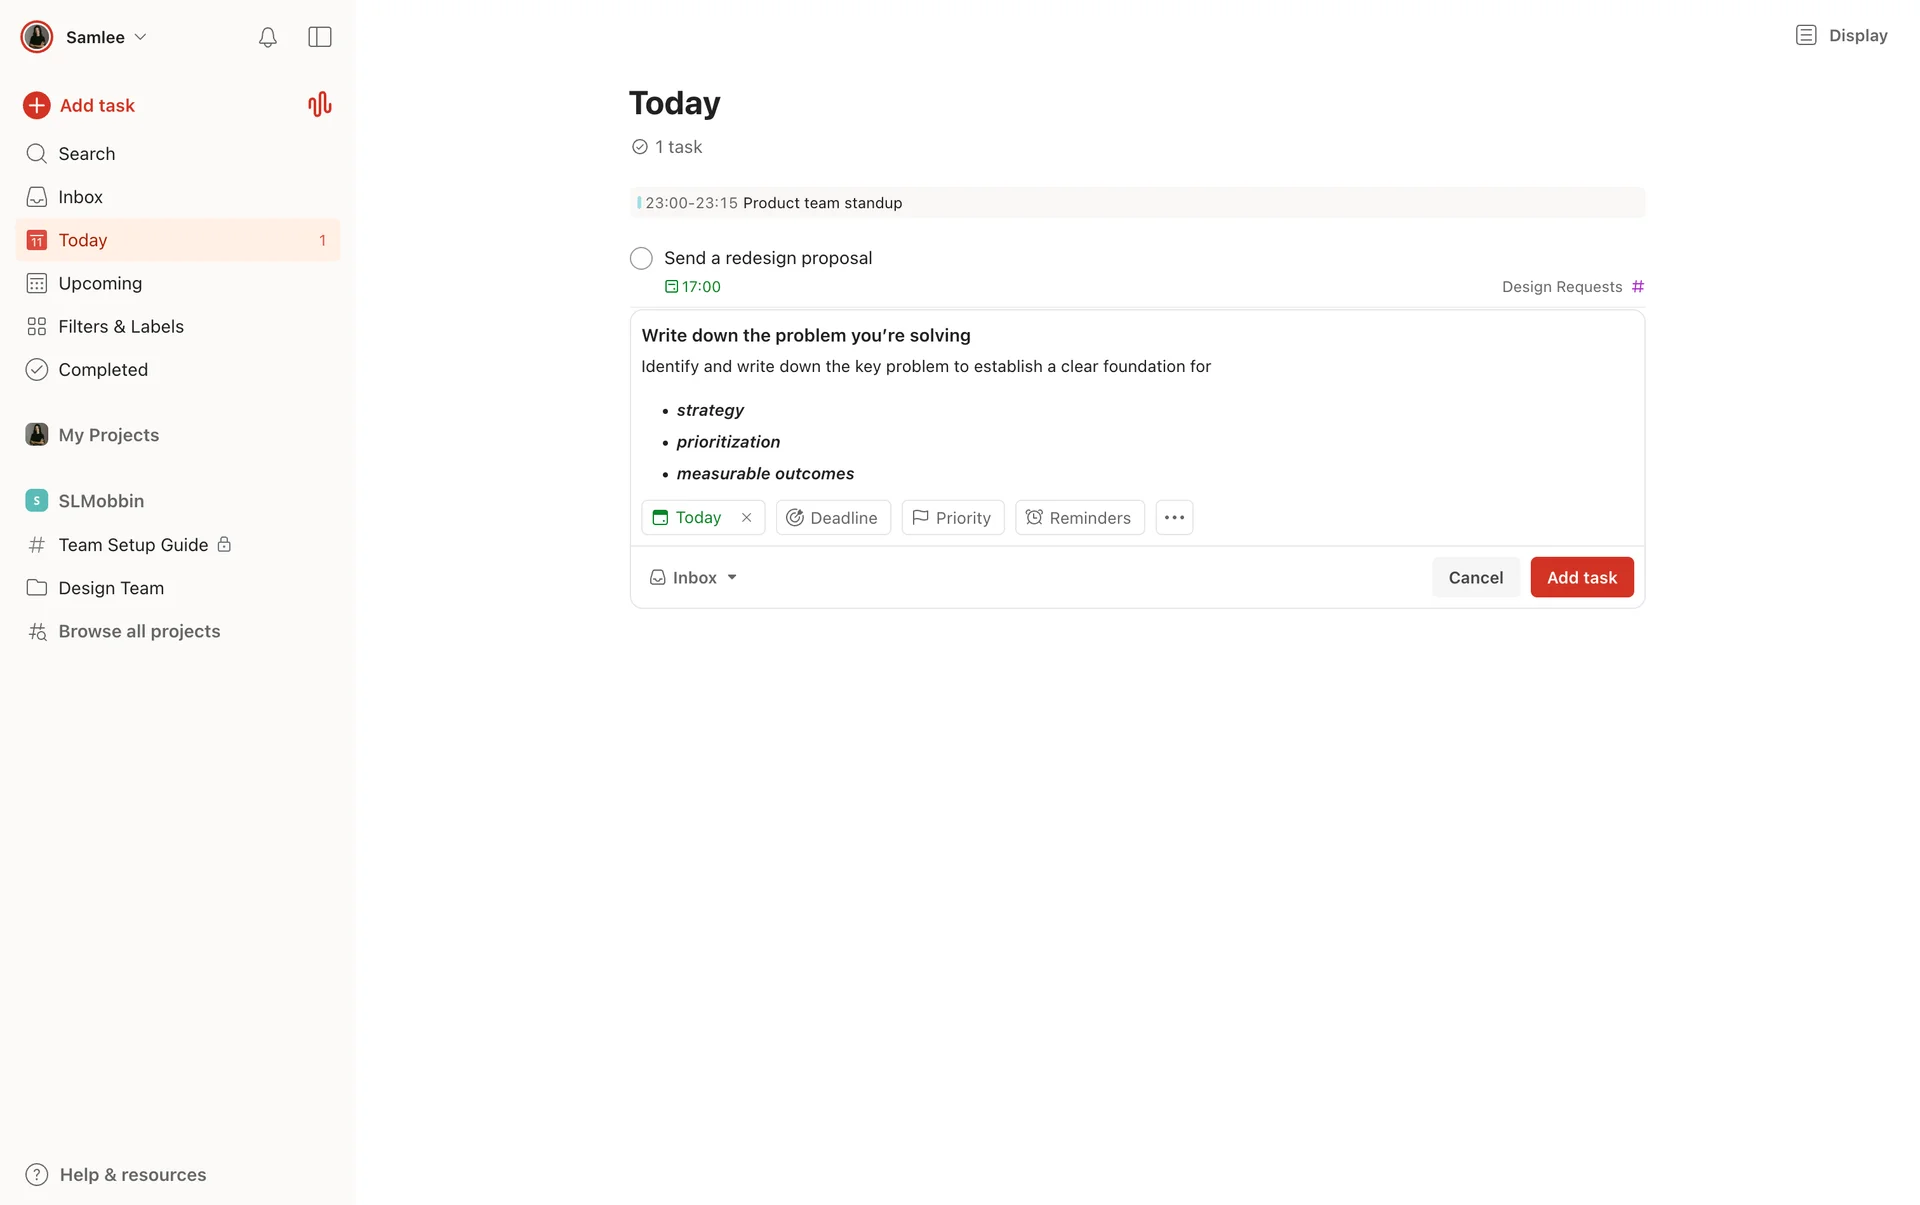Cancel the new task editor

[1475, 578]
